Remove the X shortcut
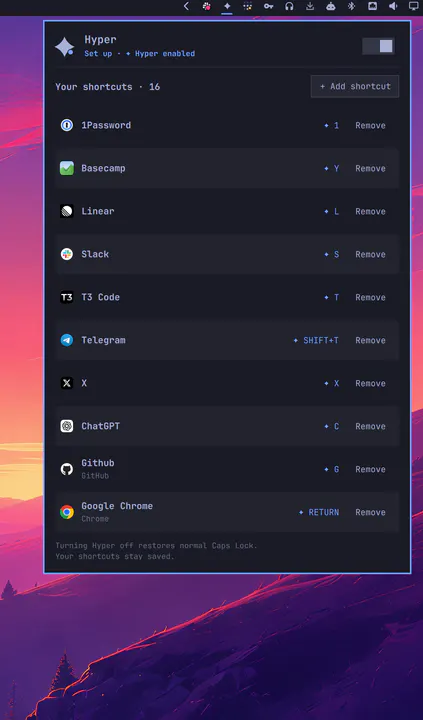Image resolution: width=423 pixels, height=720 pixels. coord(370,383)
